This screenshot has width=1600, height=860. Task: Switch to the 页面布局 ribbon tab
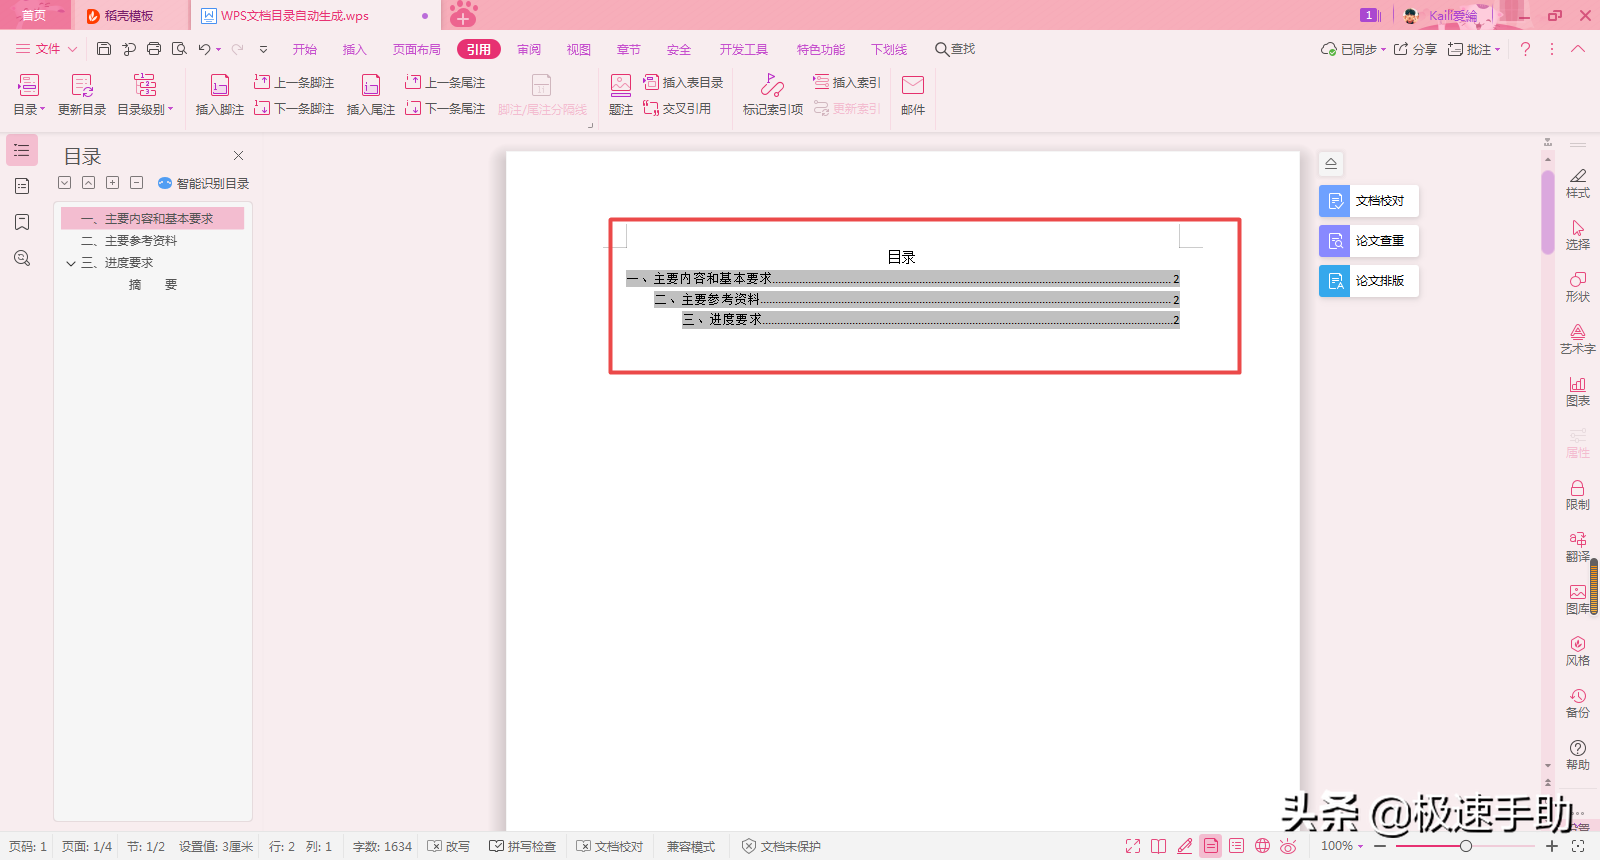coord(417,49)
